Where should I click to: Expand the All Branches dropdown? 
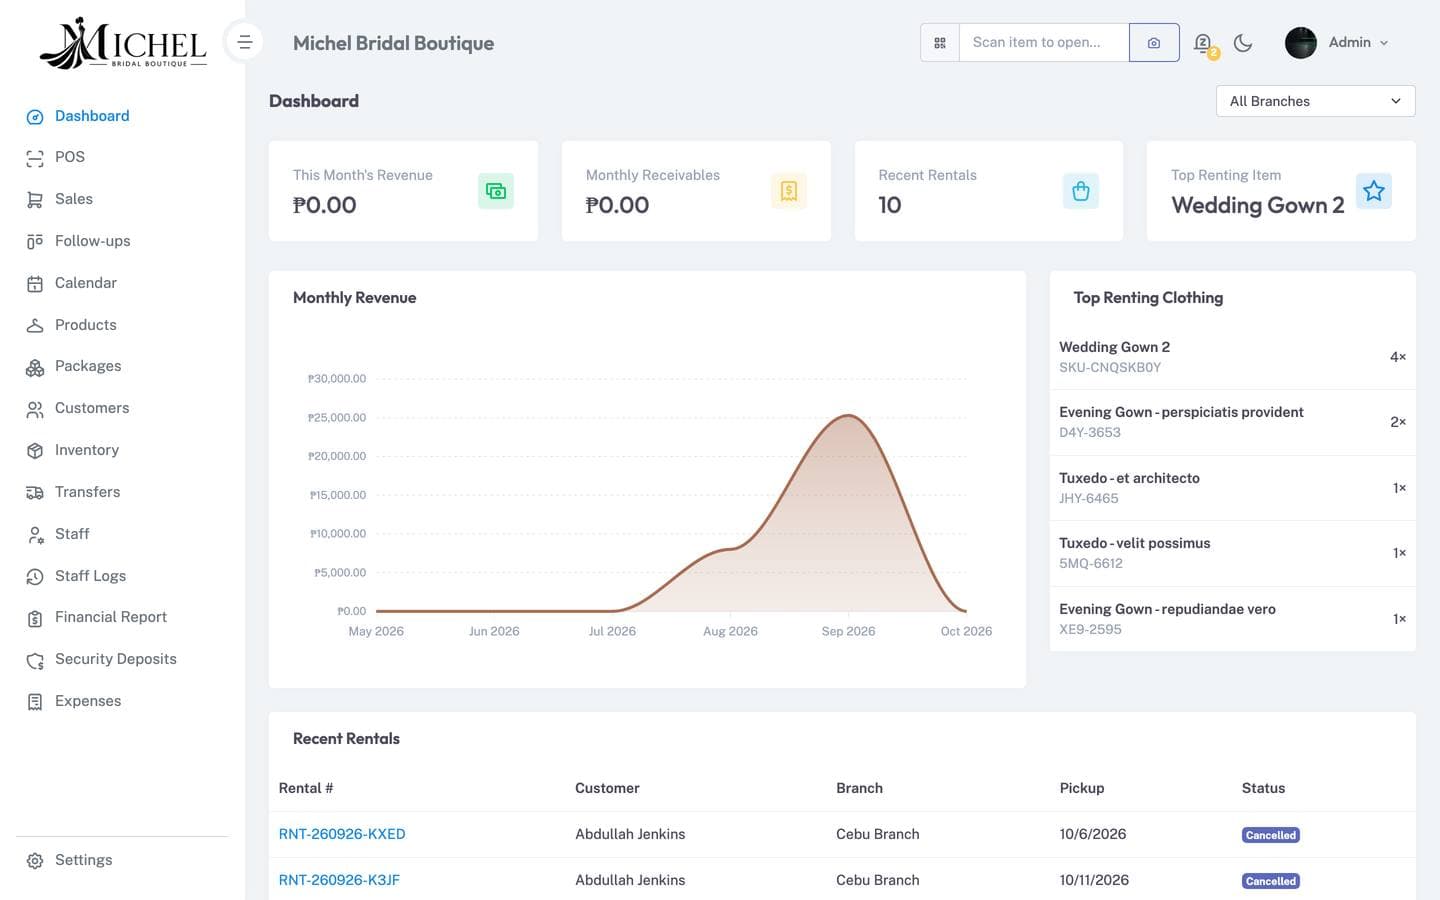click(1315, 101)
